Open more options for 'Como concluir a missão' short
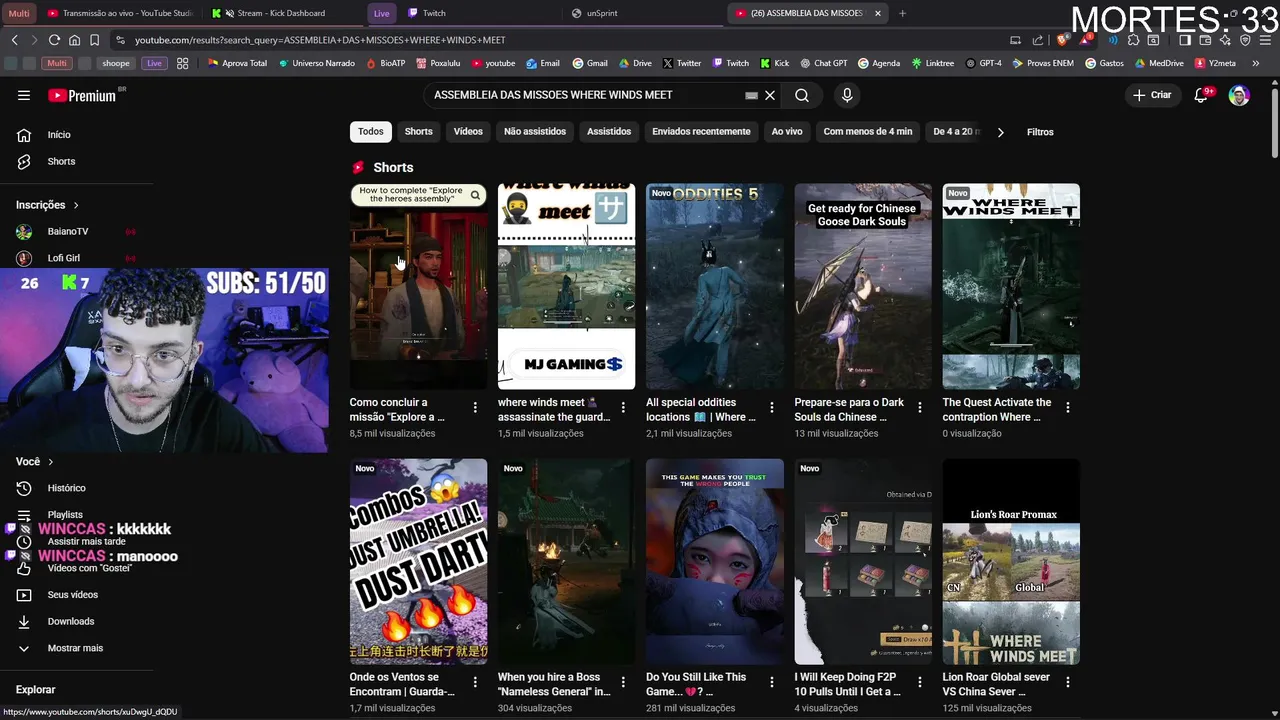The image size is (1280, 720). (475, 407)
